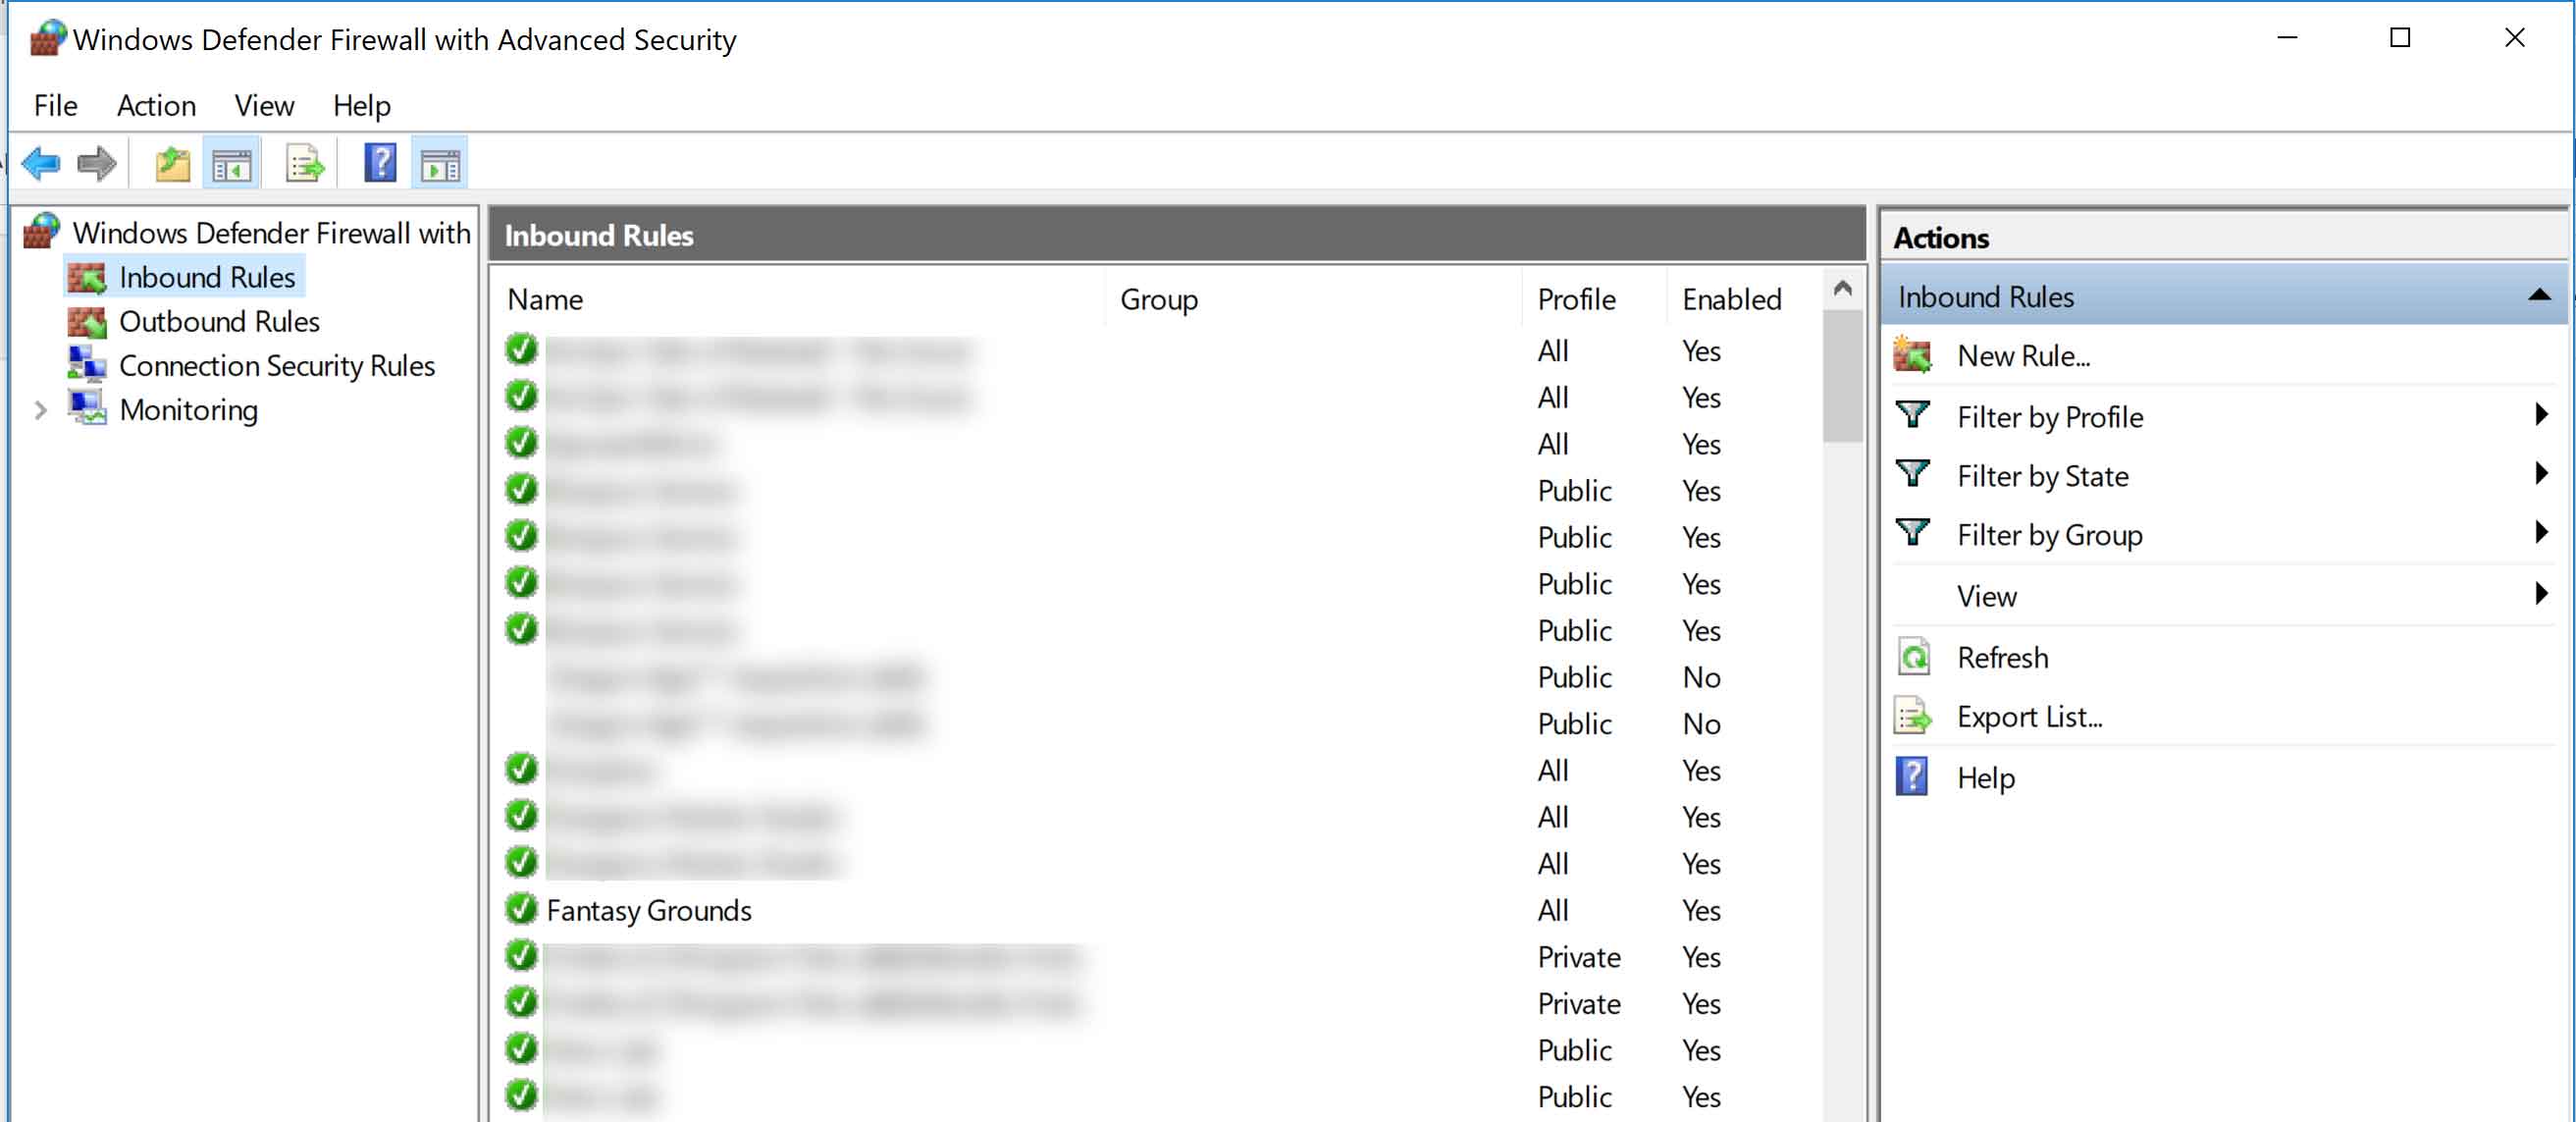Click Refresh in Actions pane

2002,657
